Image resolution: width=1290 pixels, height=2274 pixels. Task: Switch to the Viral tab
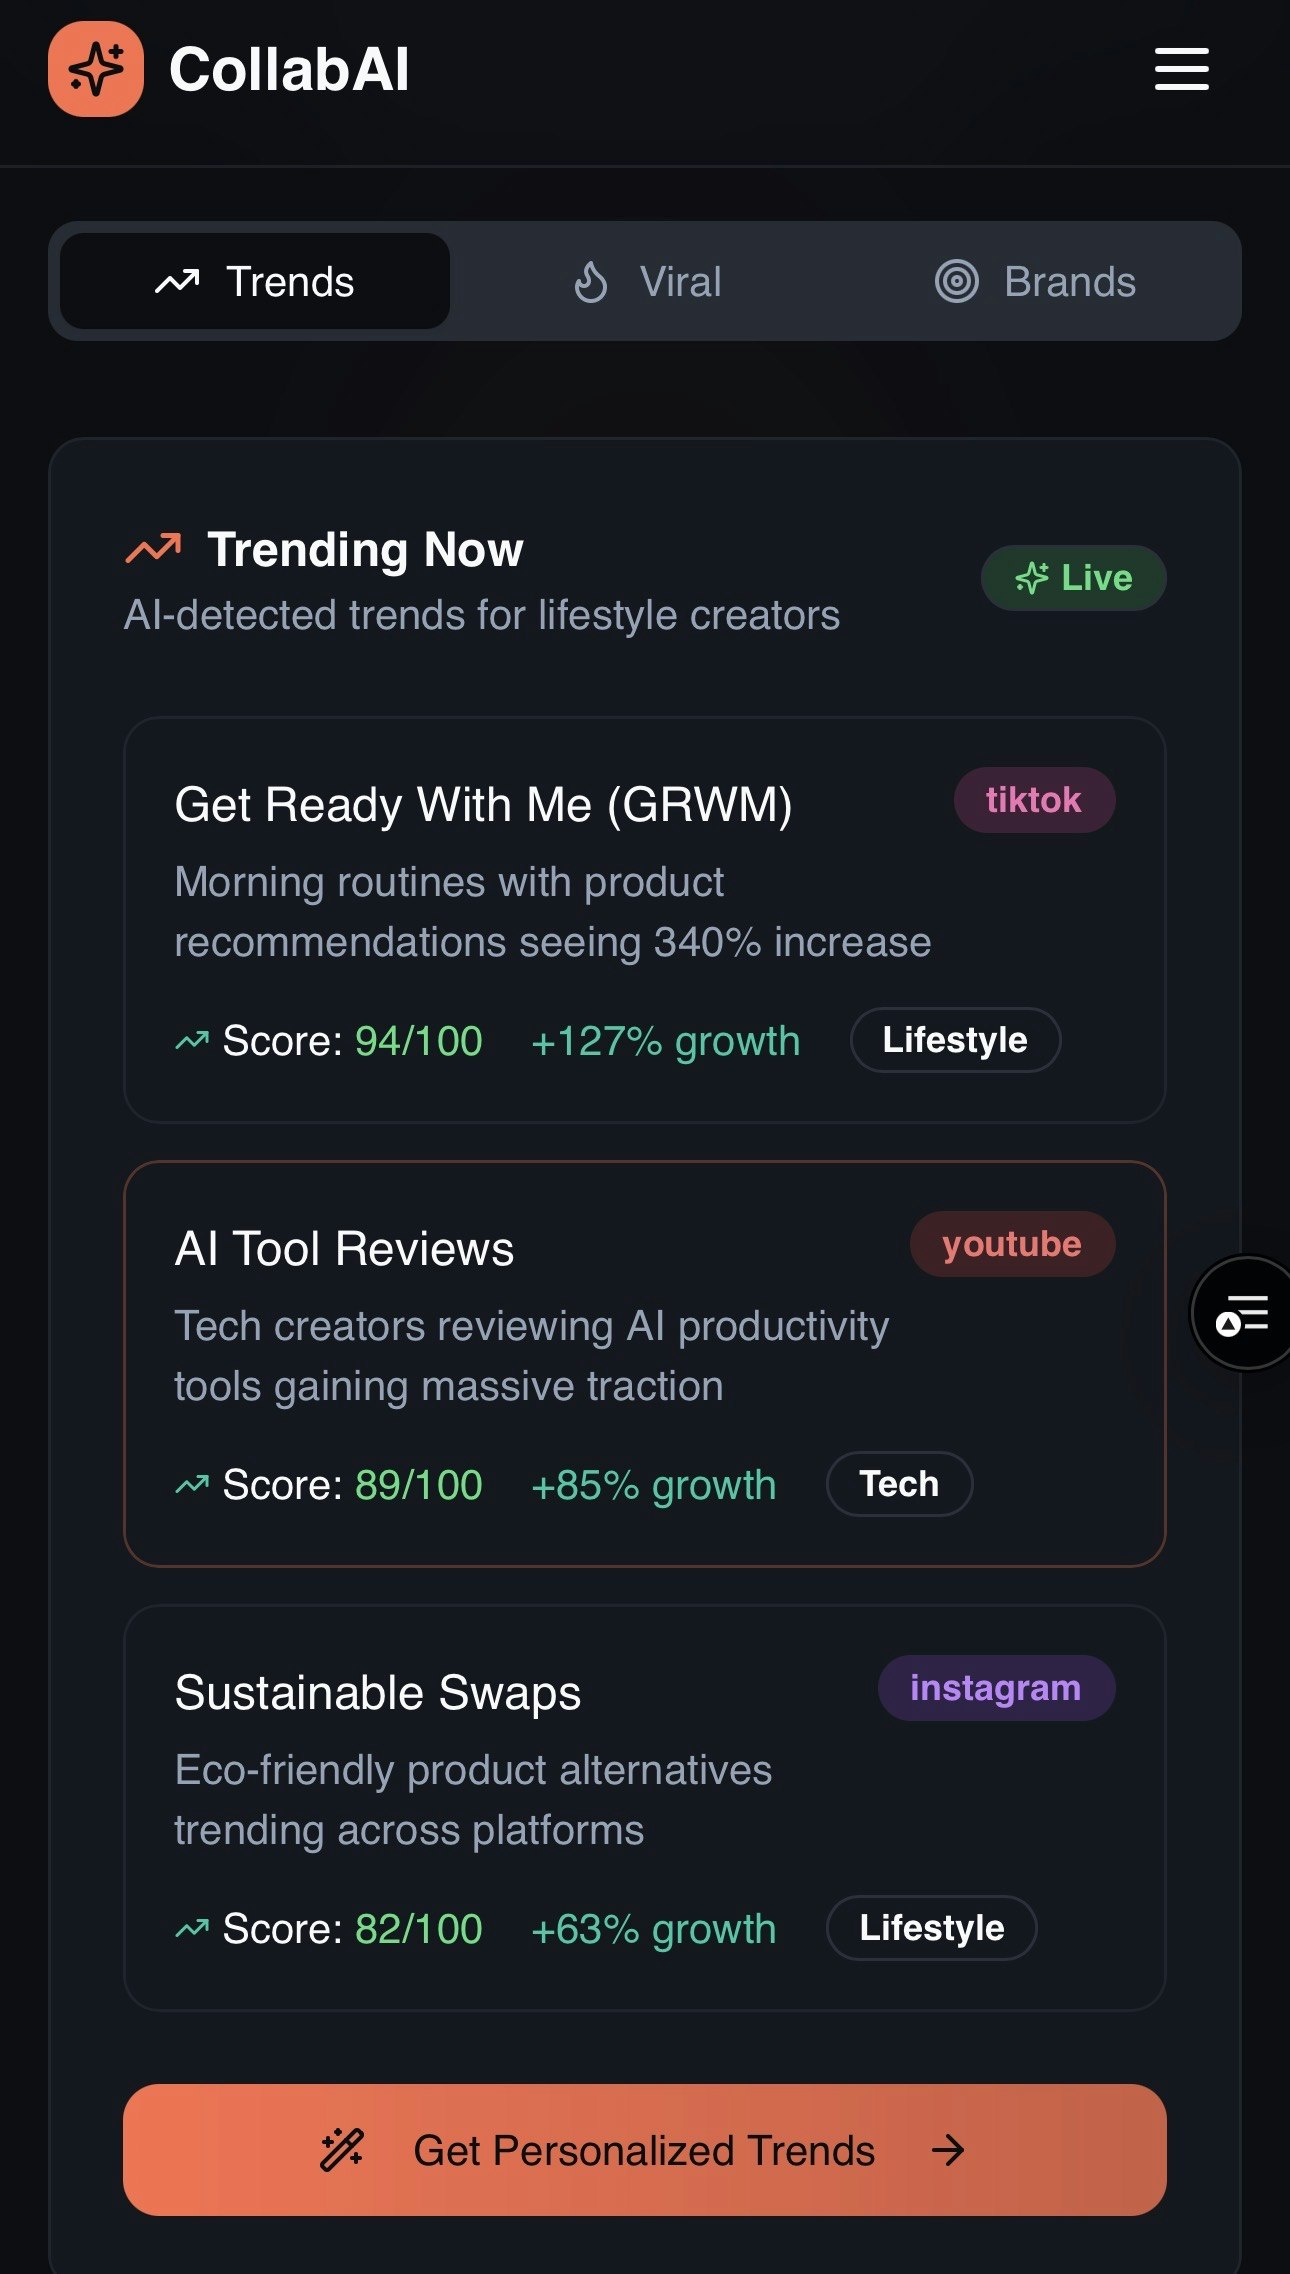pyautogui.click(x=645, y=281)
